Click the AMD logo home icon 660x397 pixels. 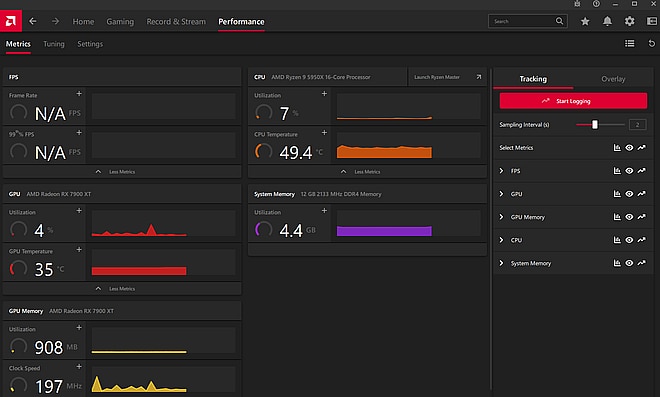coord(11,21)
